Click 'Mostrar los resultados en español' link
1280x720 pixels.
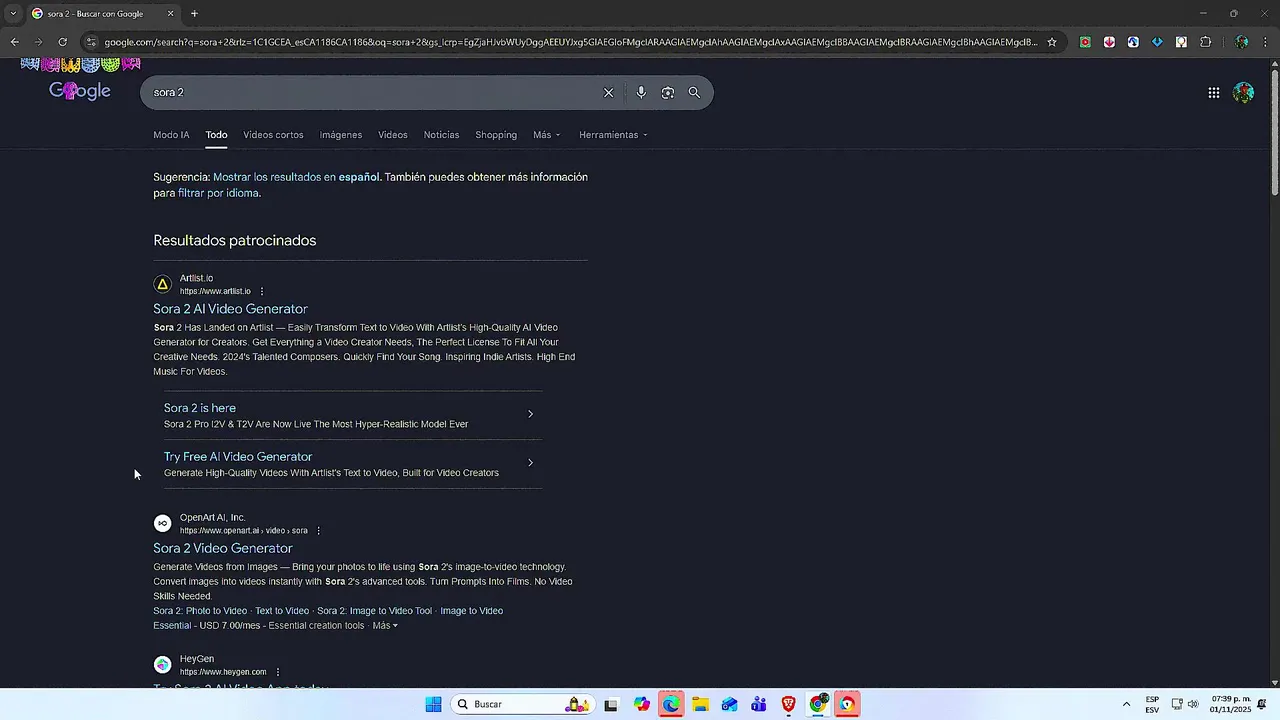click(x=296, y=177)
